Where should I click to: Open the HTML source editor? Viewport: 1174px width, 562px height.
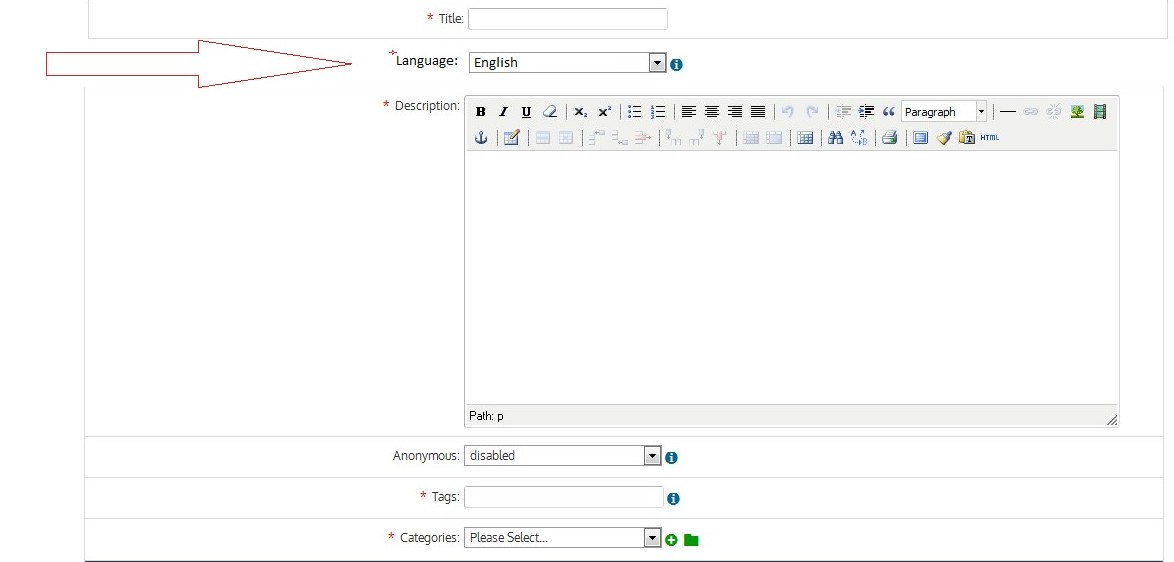pyautogui.click(x=990, y=138)
